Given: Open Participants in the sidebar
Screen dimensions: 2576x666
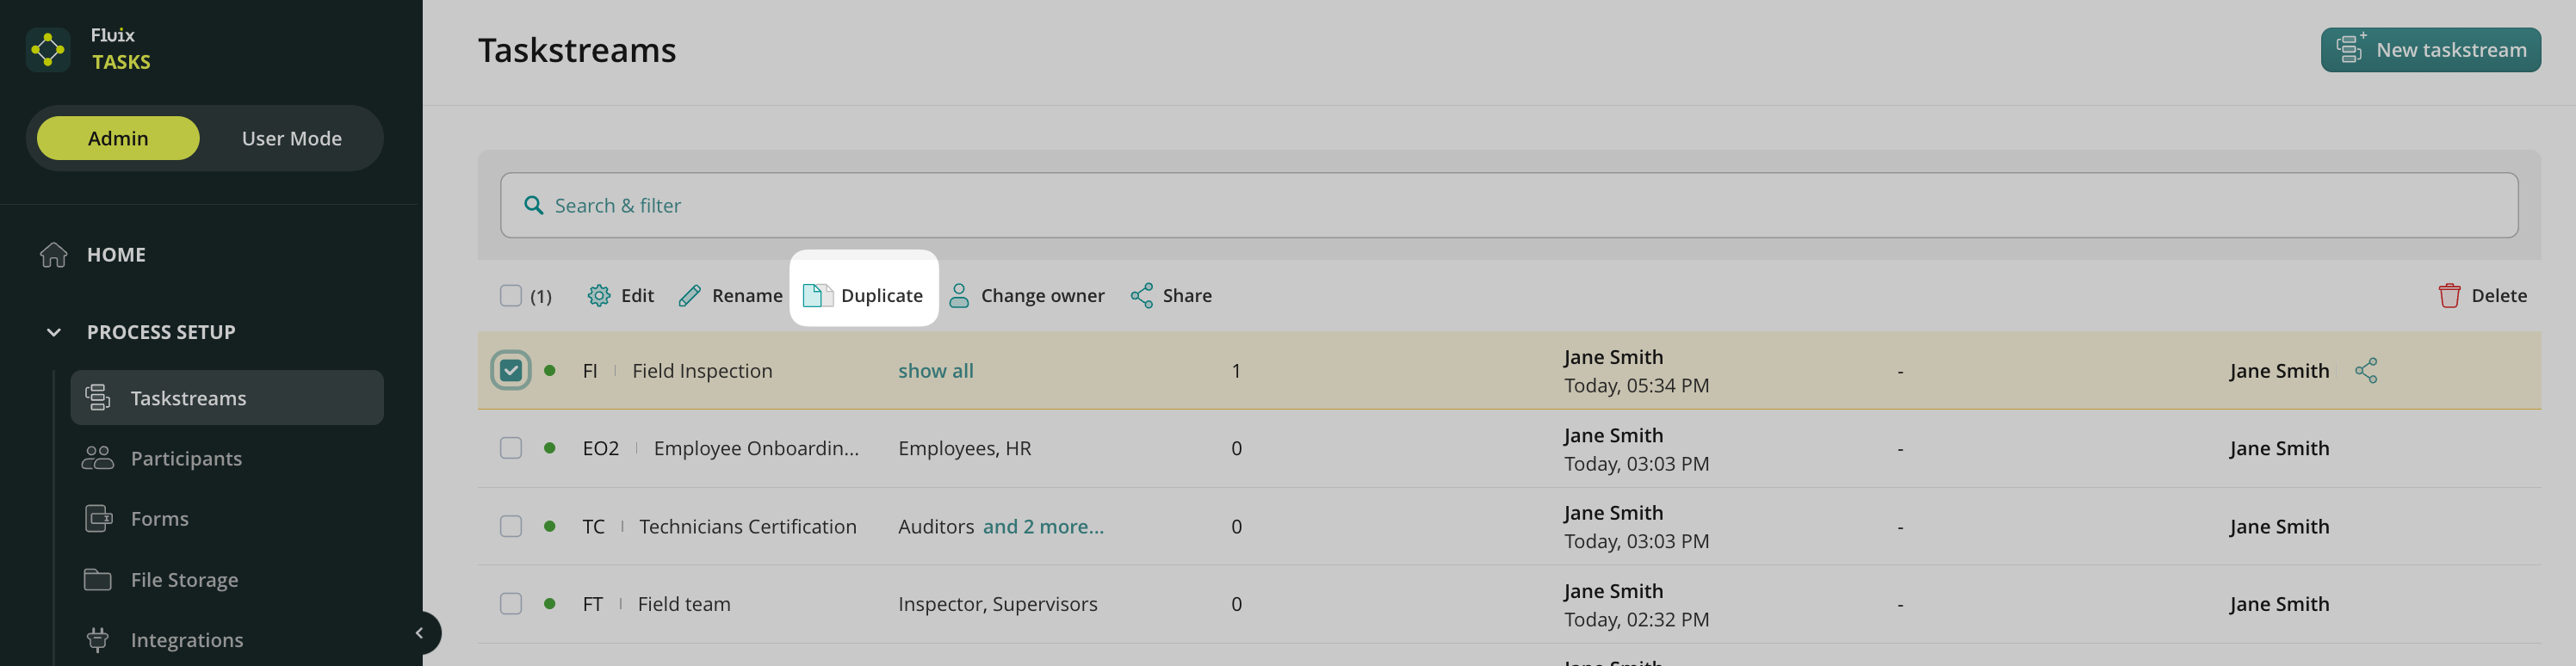Looking at the screenshot, I should click(186, 458).
